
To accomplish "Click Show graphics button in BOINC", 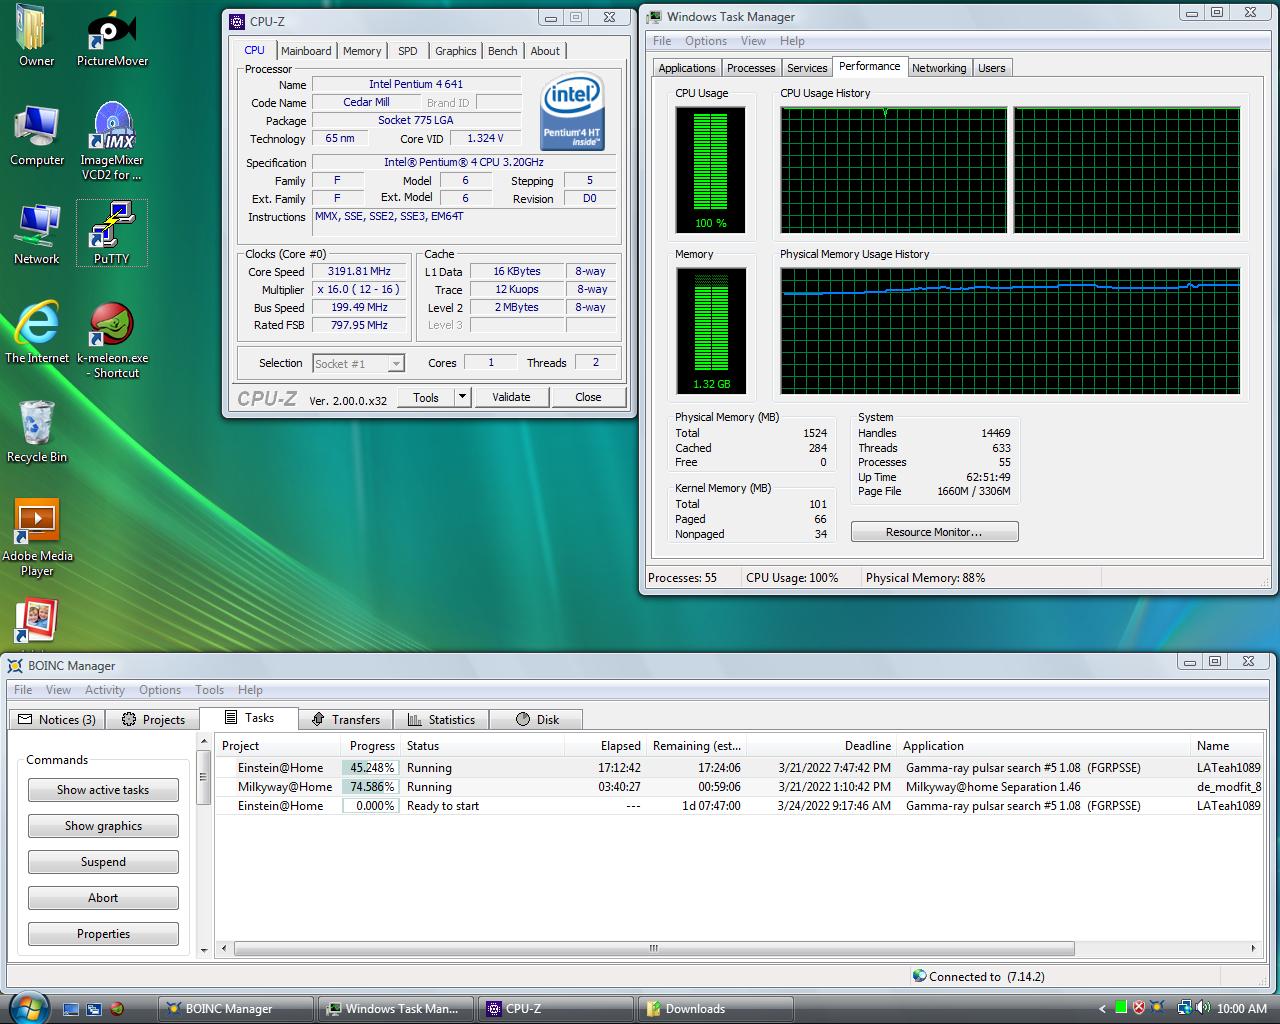I will pyautogui.click(x=103, y=826).
